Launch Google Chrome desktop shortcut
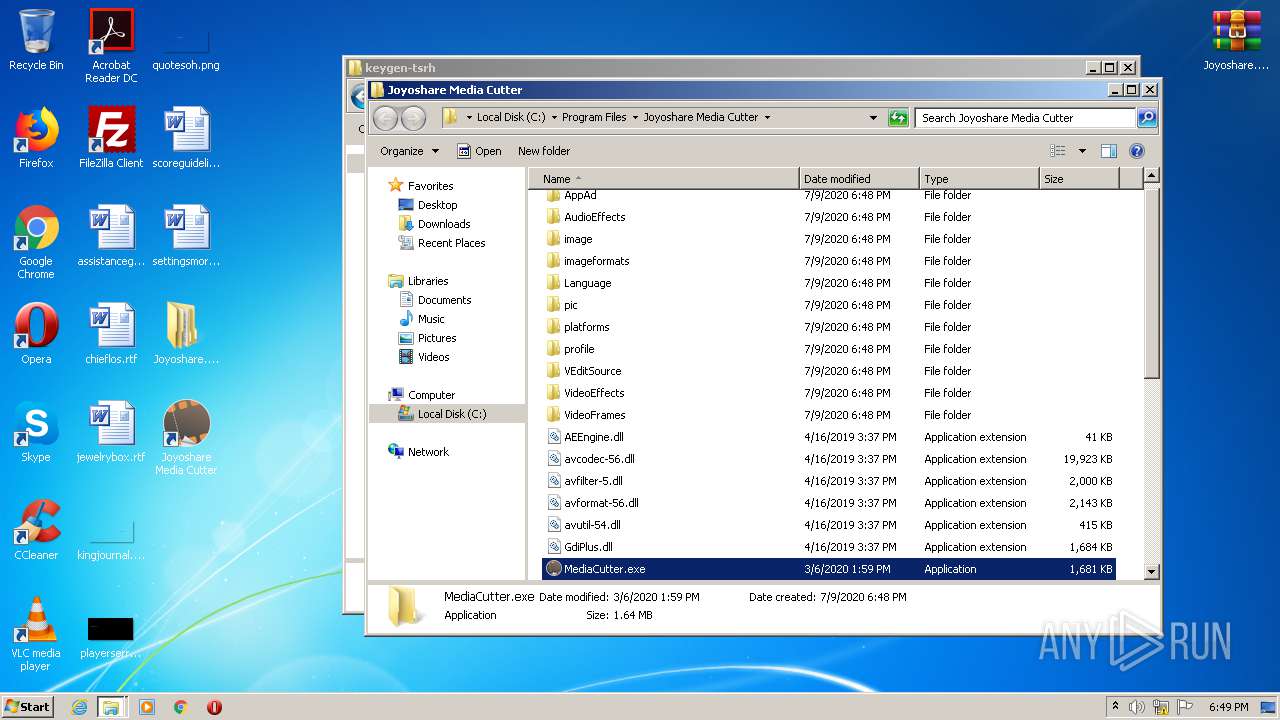The height and width of the screenshot is (720, 1280). (36, 242)
